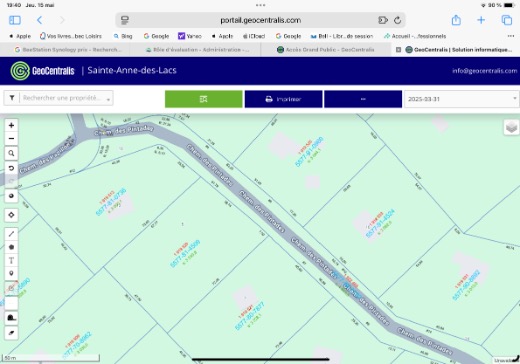Screen dimensions: 520x364
Task: Select the measure tool icon
Action: click(11, 318)
